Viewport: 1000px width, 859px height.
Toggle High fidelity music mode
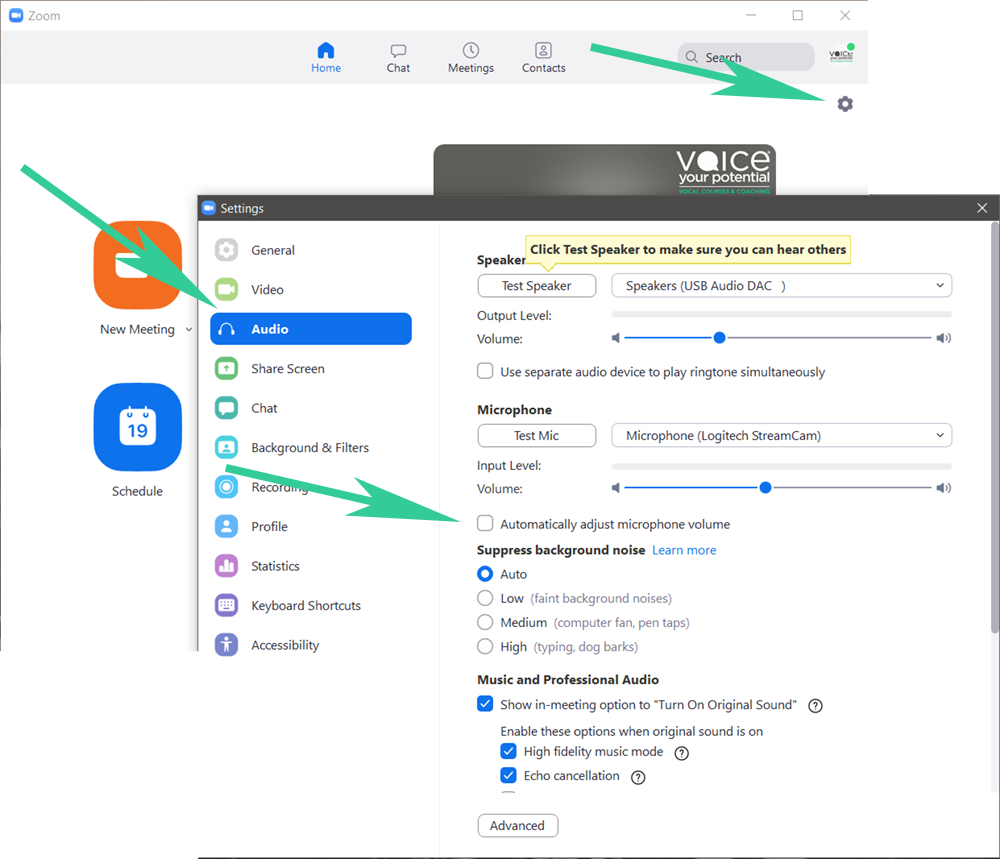(x=508, y=751)
